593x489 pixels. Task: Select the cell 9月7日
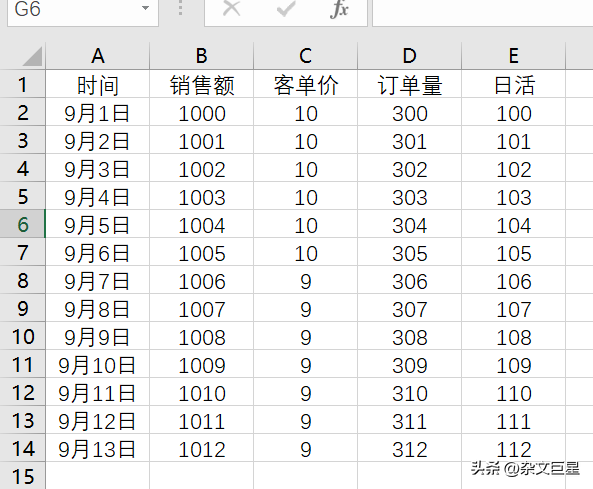pos(98,280)
